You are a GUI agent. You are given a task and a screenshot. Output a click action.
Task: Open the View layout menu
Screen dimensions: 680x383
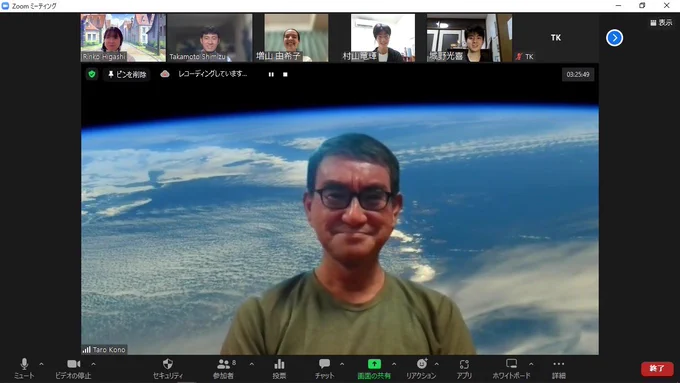[661, 23]
